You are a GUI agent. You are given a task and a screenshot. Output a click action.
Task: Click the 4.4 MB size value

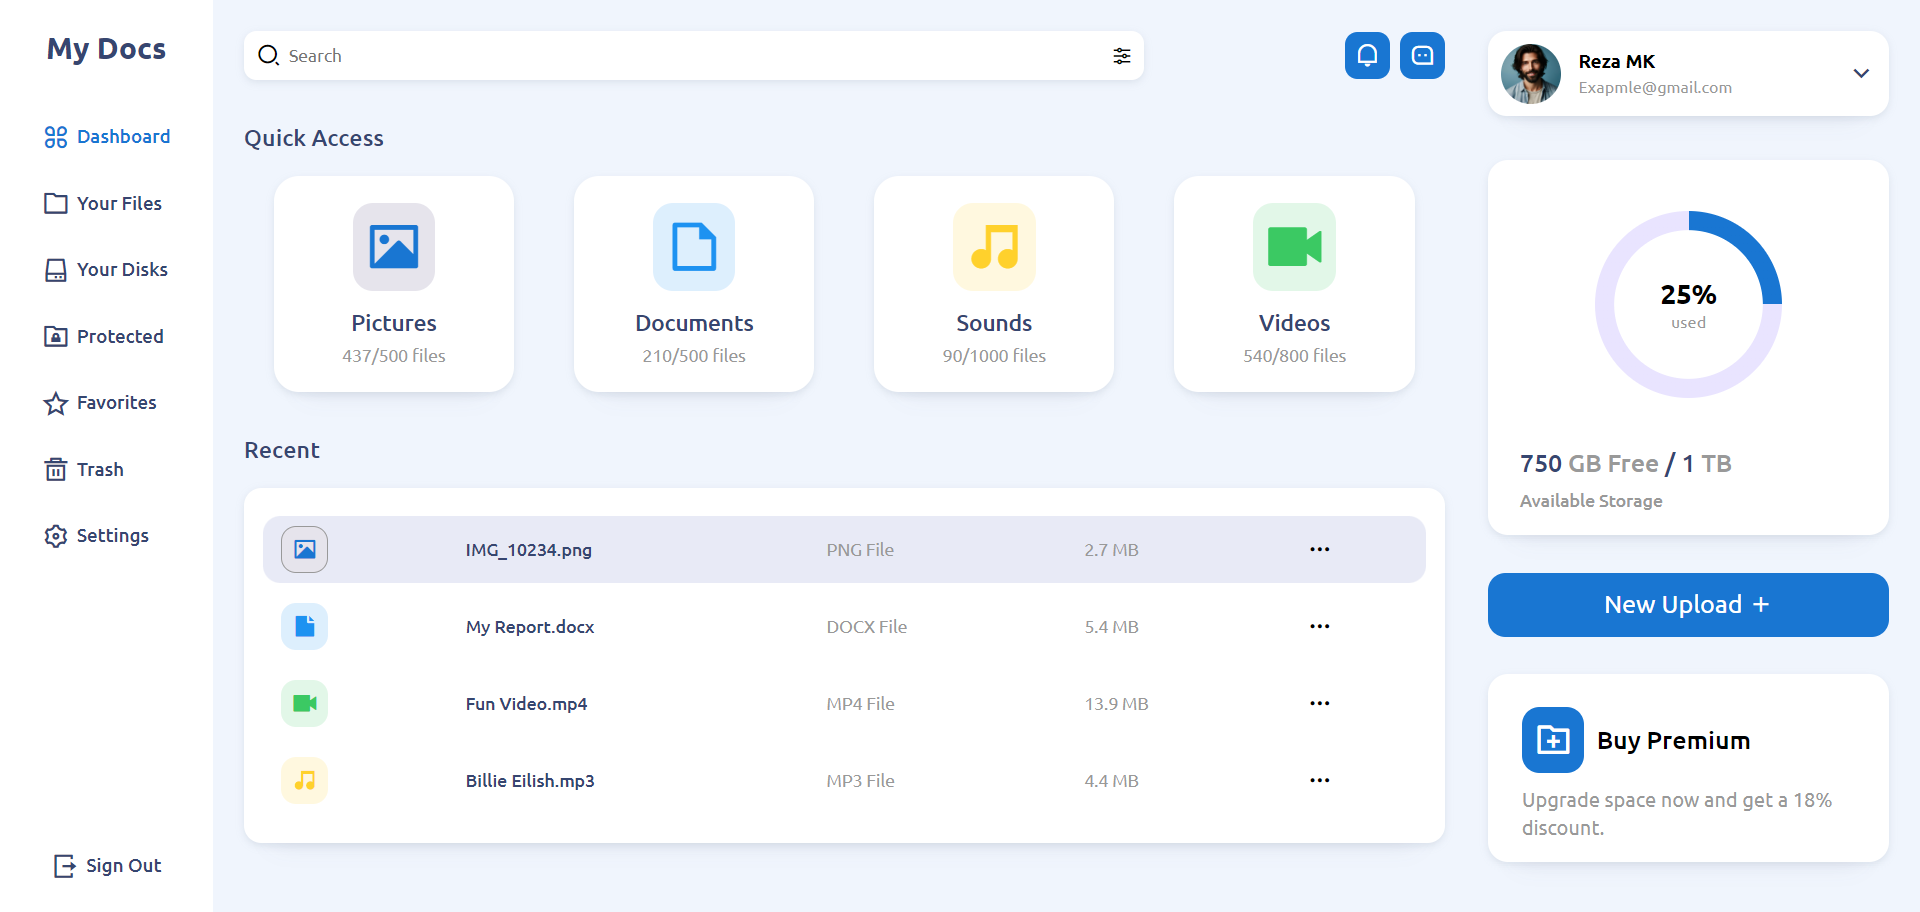[x=1111, y=781]
